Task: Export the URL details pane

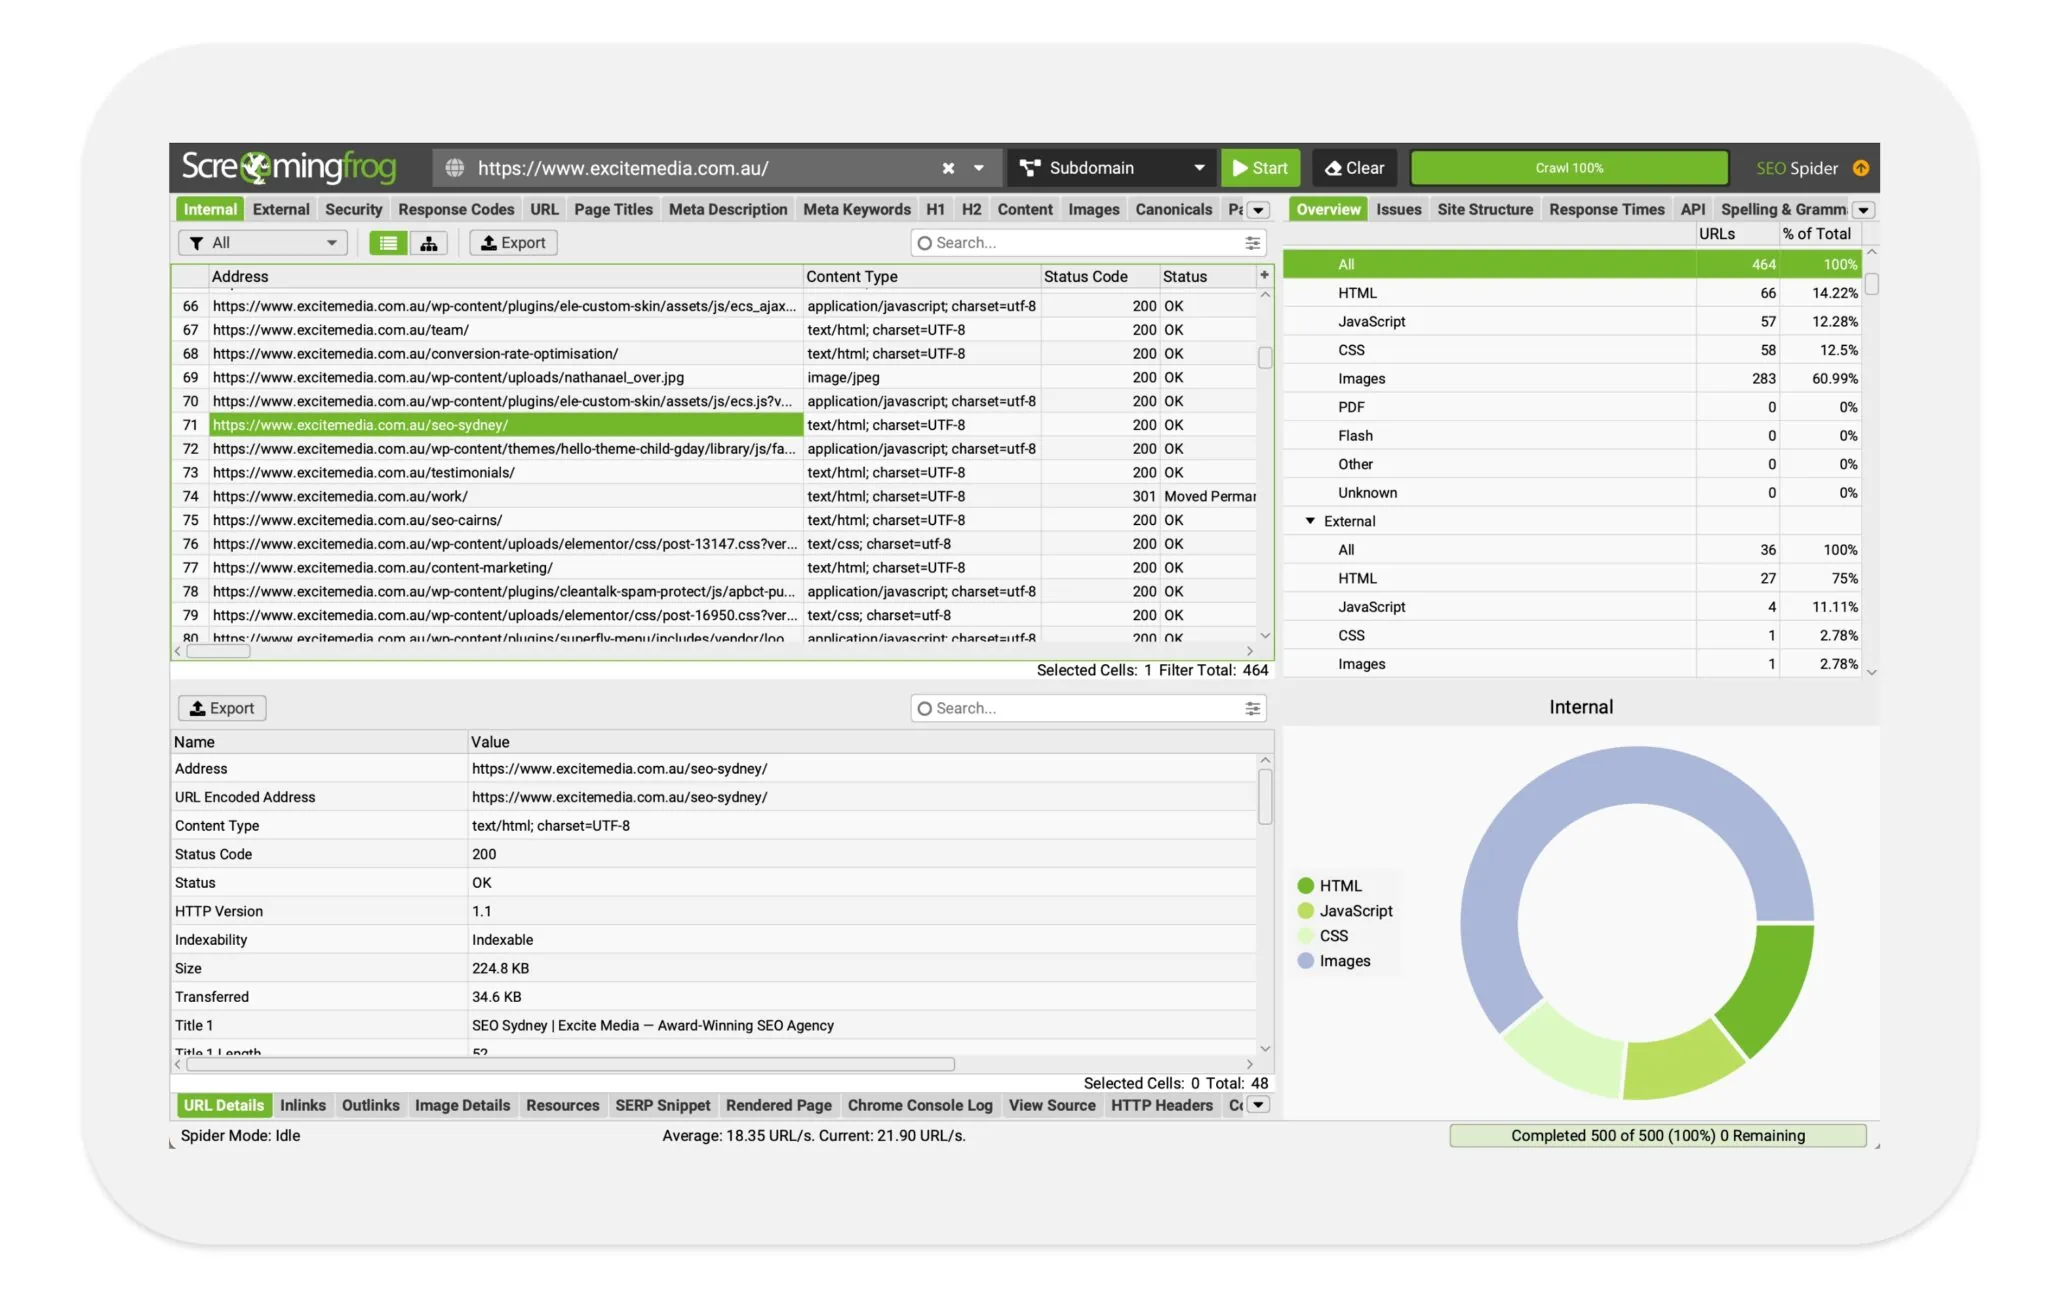Action: pos(222,708)
